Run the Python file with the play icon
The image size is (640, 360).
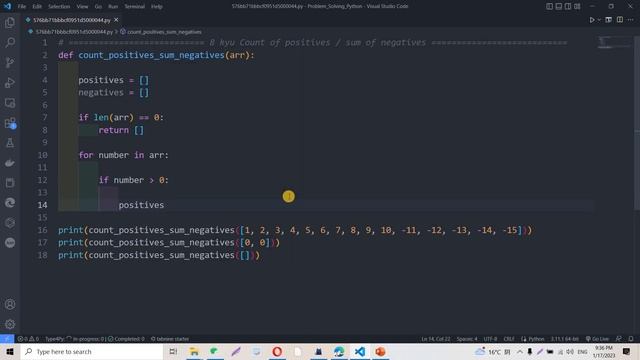pyautogui.click(x=591, y=20)
